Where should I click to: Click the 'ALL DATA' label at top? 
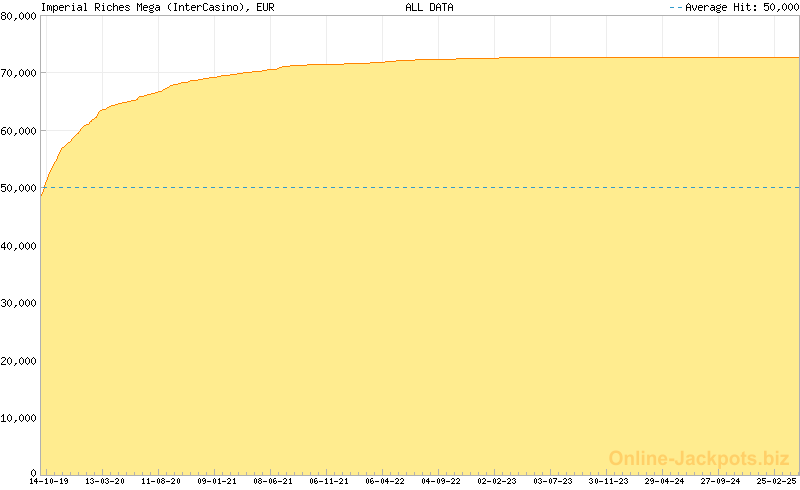click(429, 7)
